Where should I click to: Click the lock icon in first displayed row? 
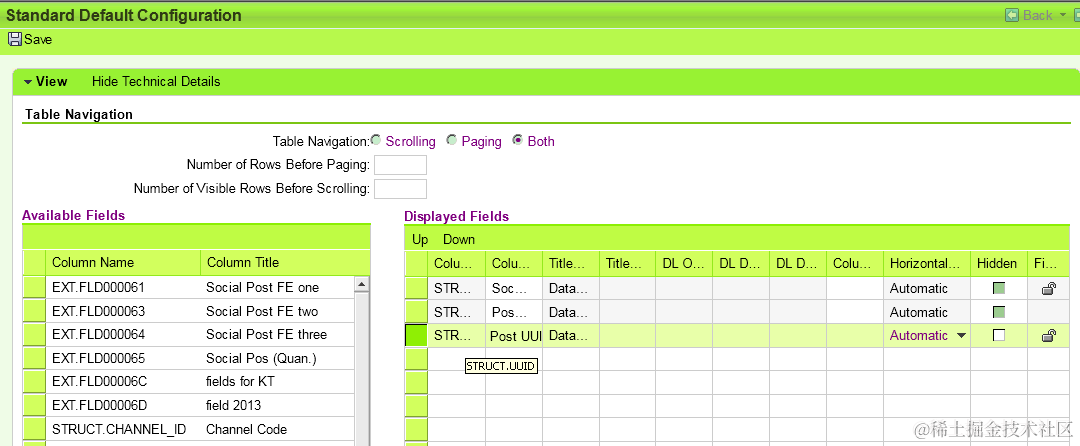coord(1048,289)
